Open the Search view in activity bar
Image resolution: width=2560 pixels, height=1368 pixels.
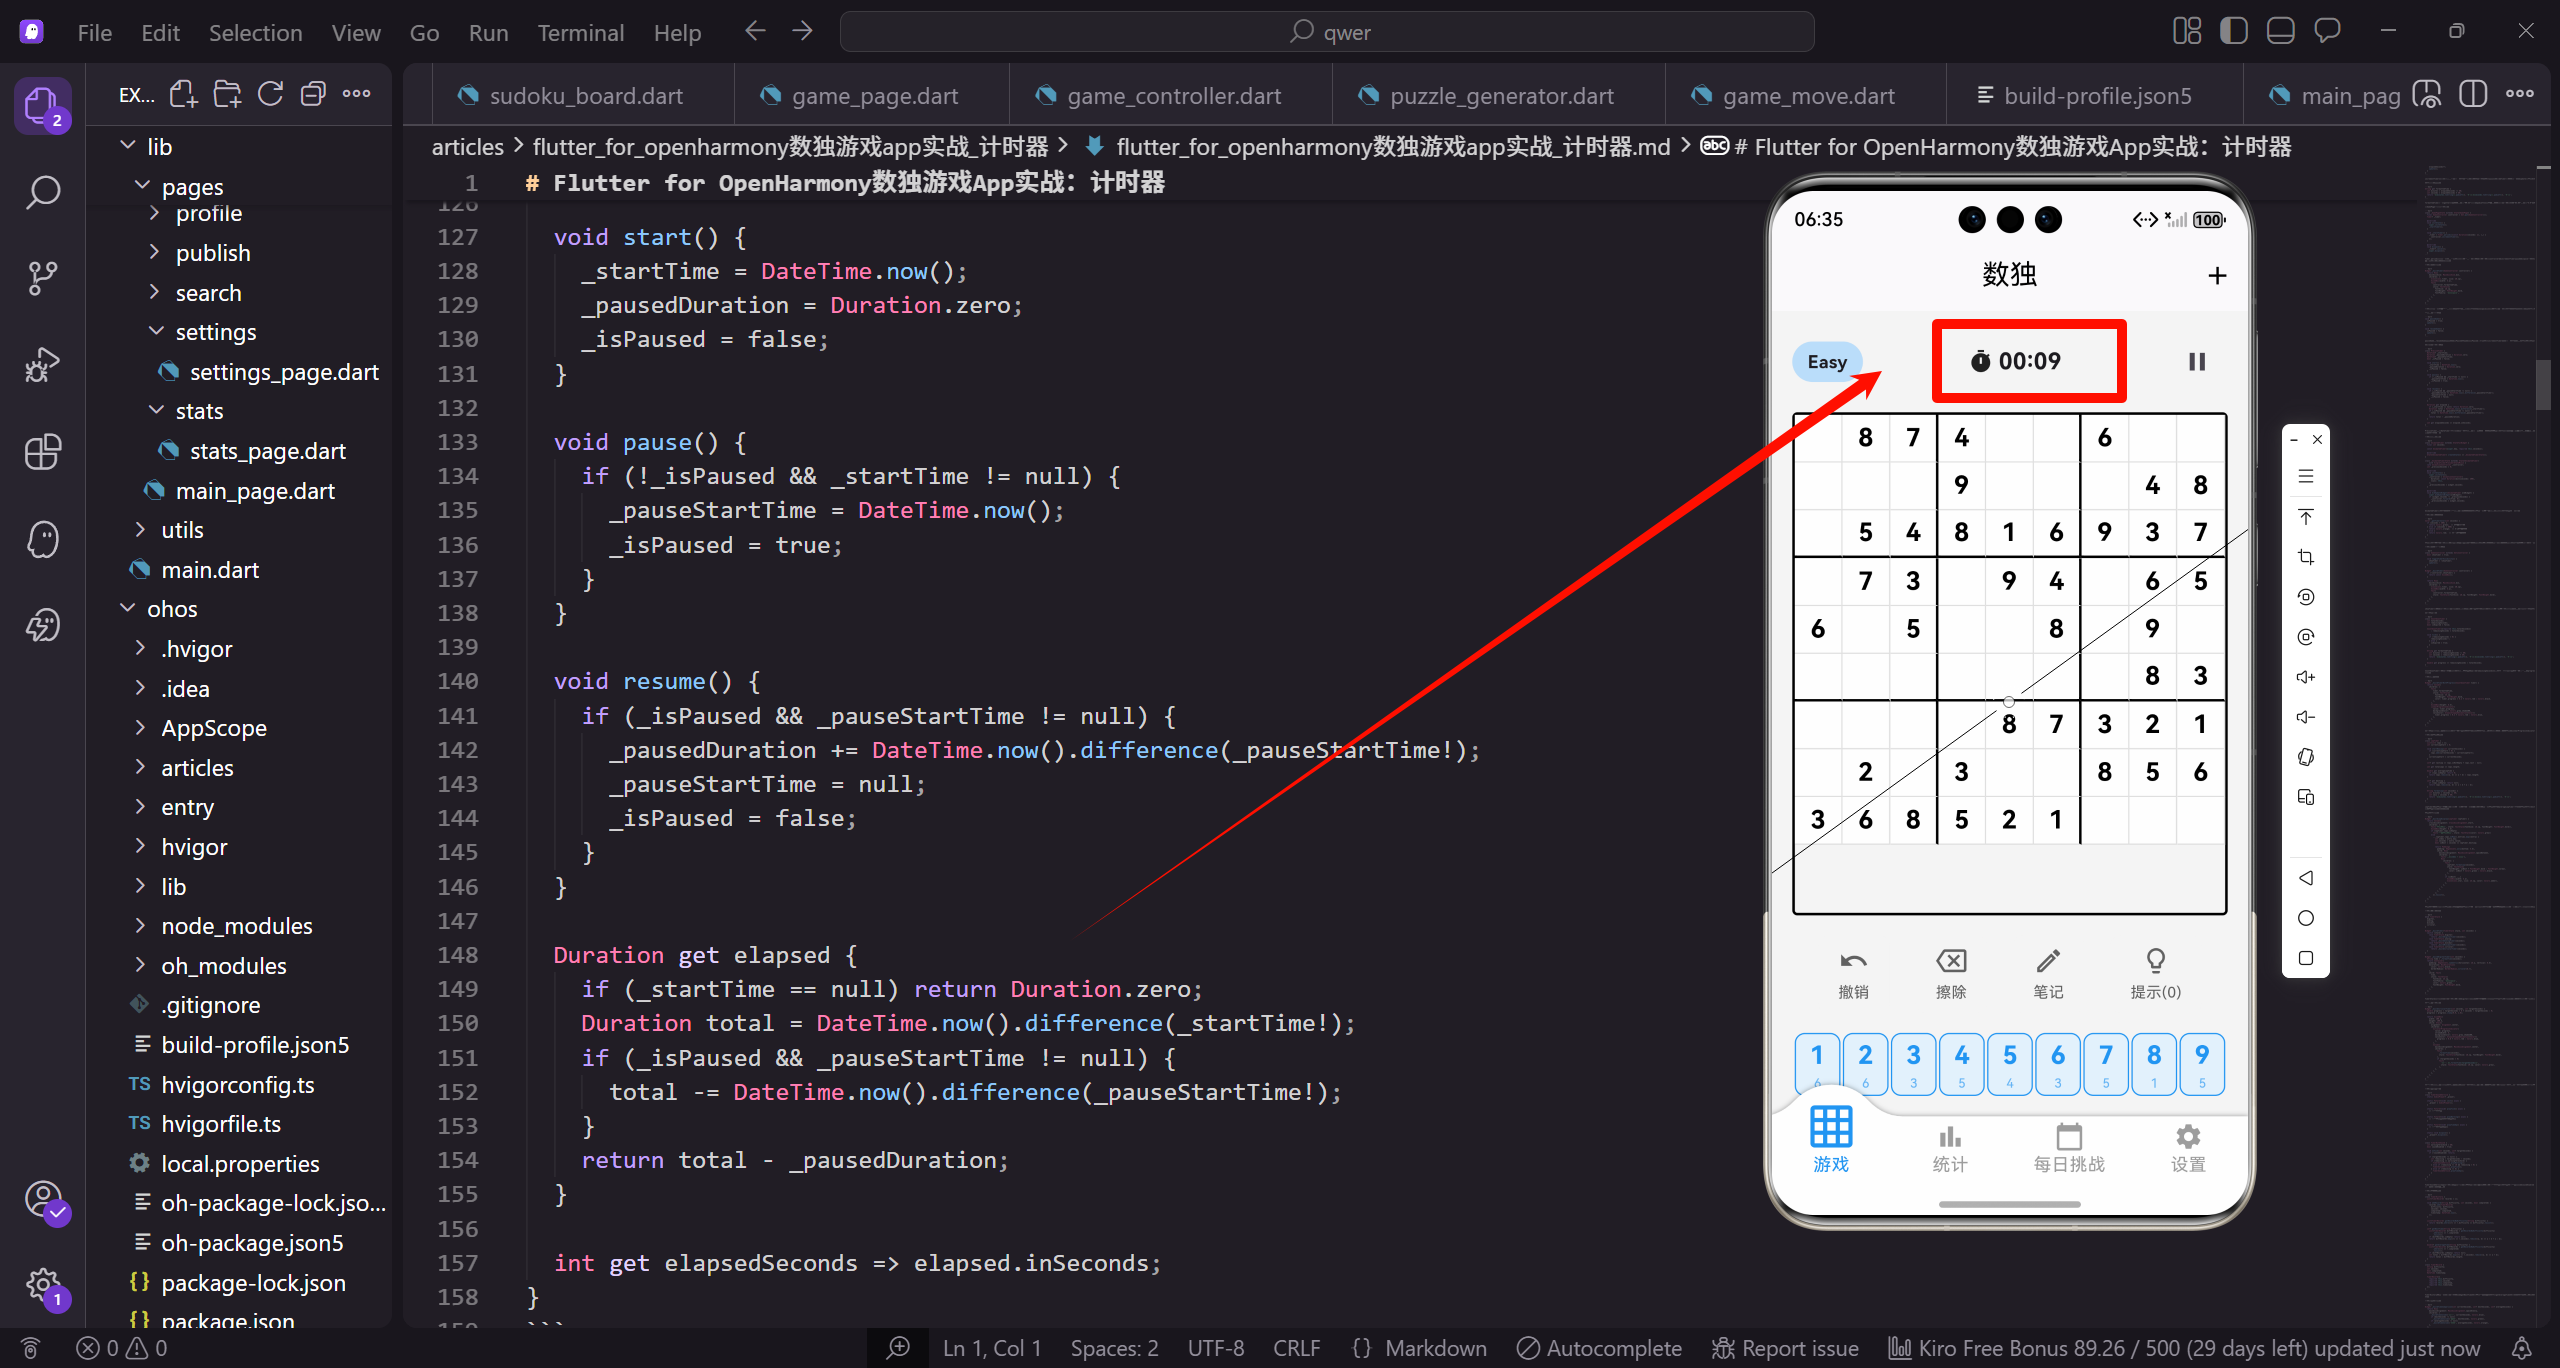42,192
